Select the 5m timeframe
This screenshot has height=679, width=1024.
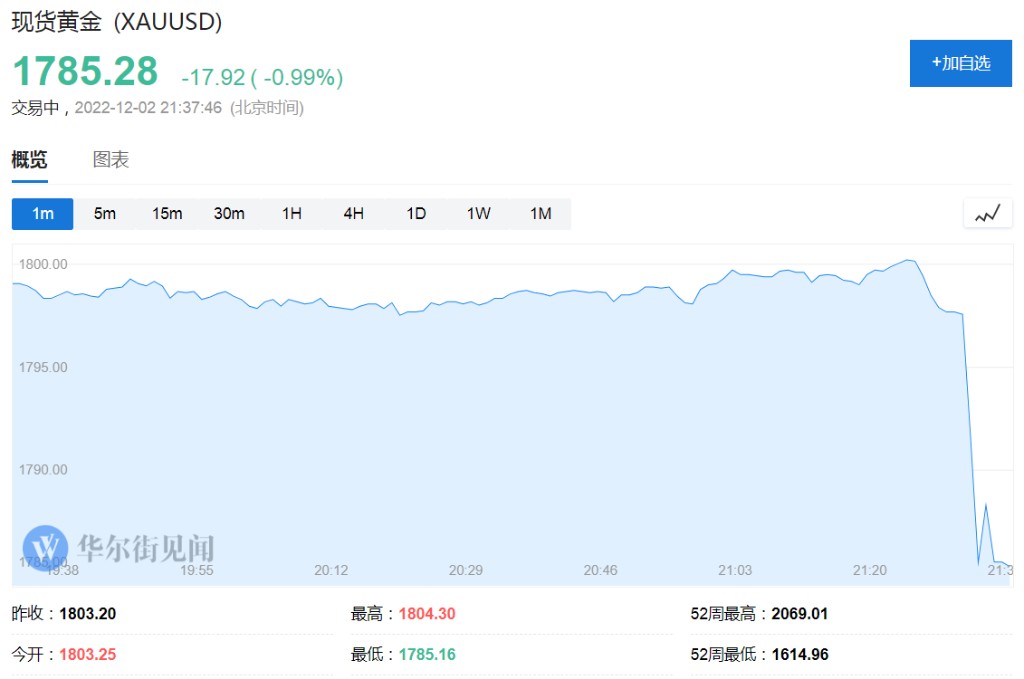point(104,214)
